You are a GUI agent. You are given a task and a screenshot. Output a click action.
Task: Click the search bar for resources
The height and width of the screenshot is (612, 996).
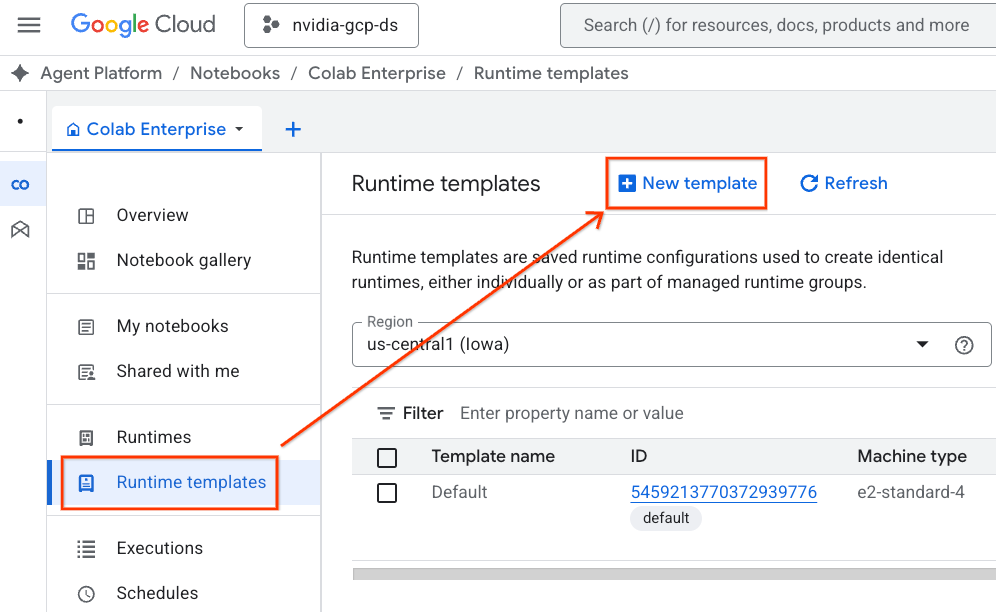click(777, 25)
